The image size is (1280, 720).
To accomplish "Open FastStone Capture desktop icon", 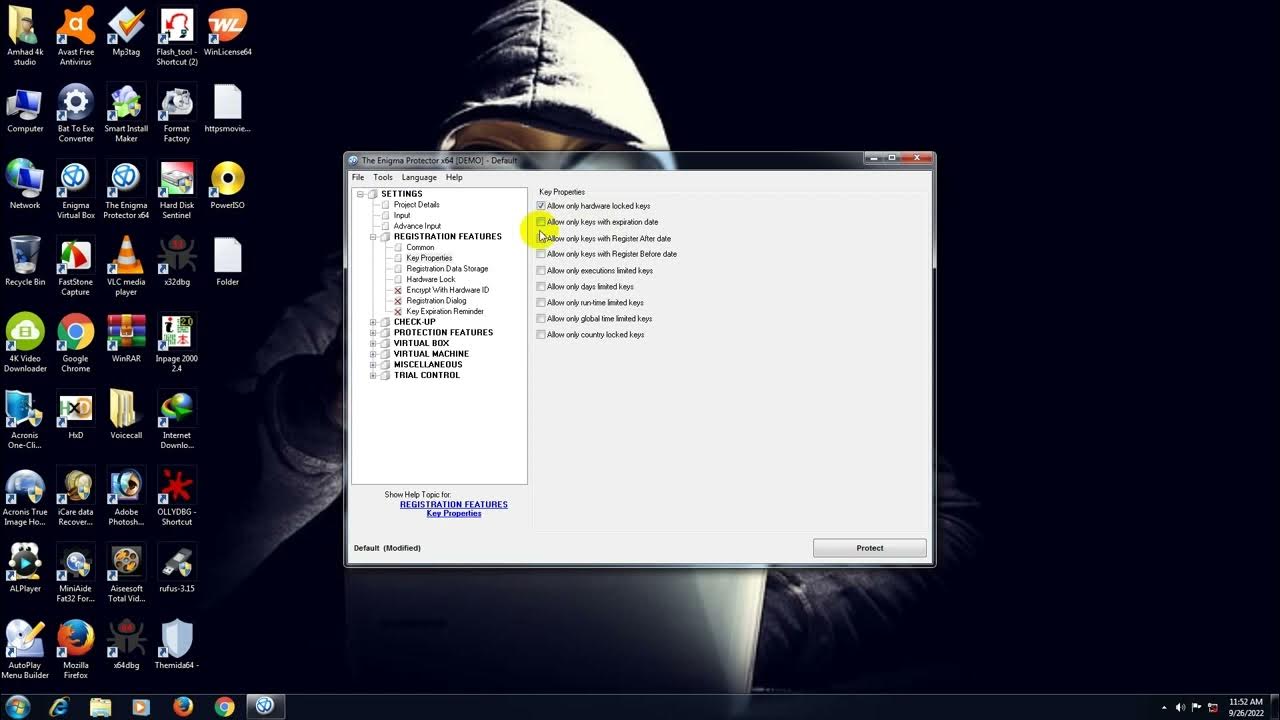I will pyautogui.click(x=75, y=266).
